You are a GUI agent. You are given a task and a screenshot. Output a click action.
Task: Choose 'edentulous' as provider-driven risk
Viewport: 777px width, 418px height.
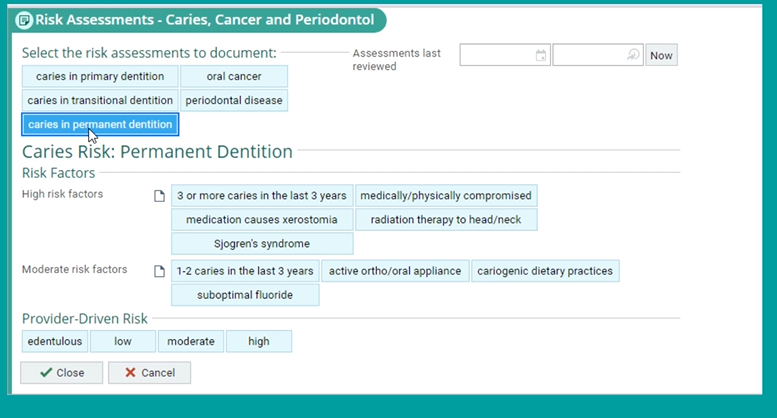pos(55,341)
